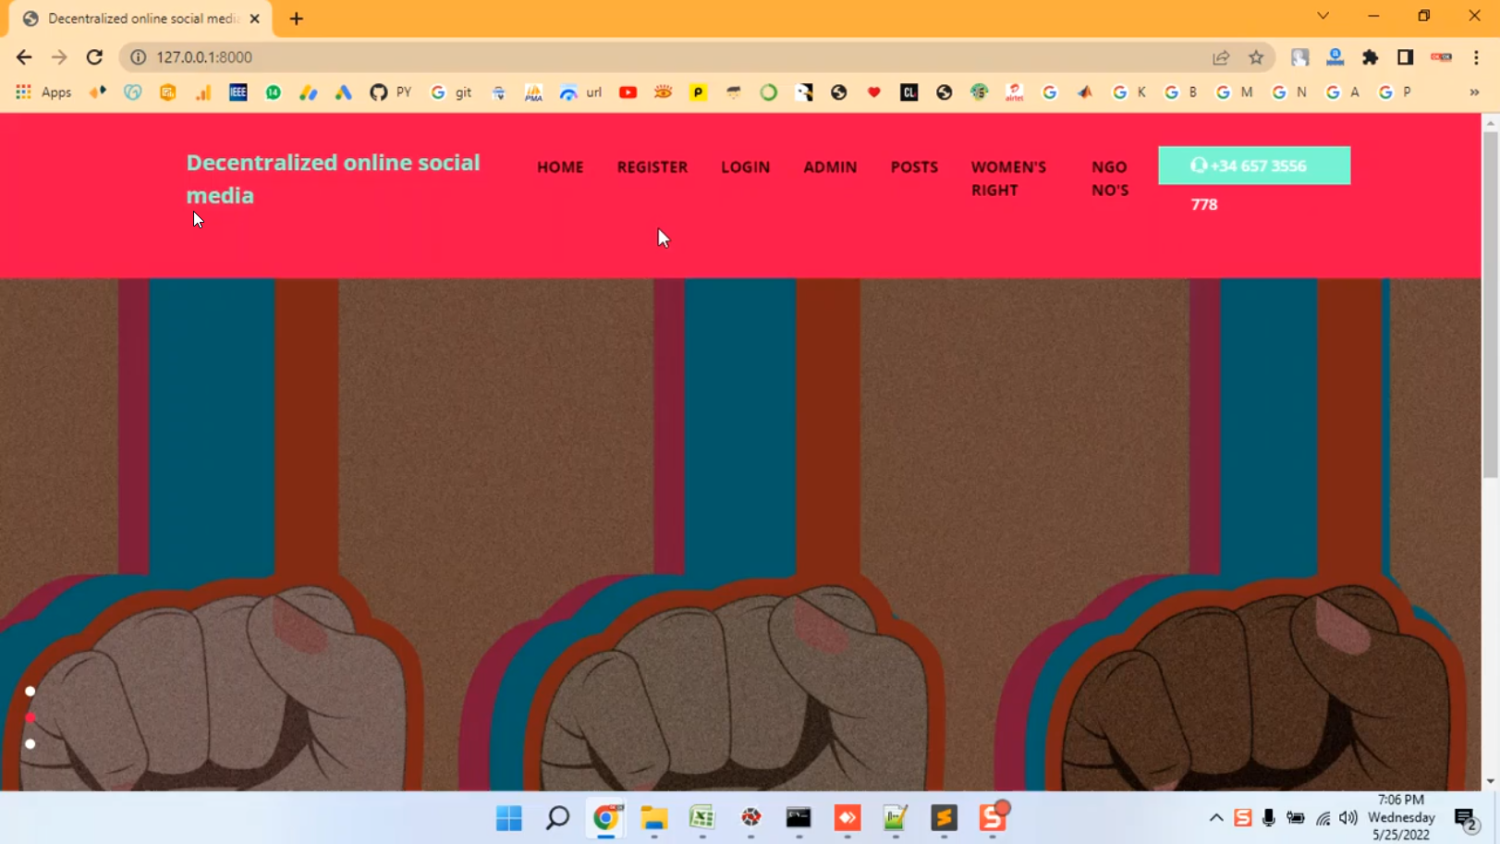The height and width of the screenshot is (844, 1500).
Task: Toggle the Chrome side panel
Action: point(1405,57)
